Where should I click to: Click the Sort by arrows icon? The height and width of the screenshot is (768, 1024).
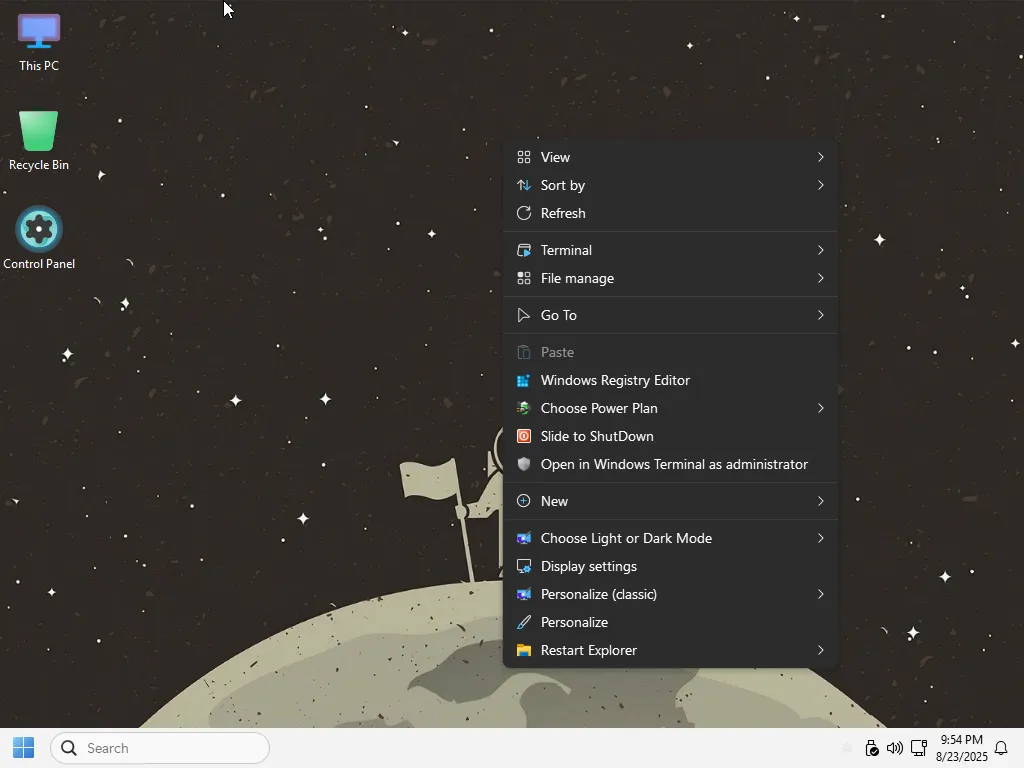coord(524,185)
